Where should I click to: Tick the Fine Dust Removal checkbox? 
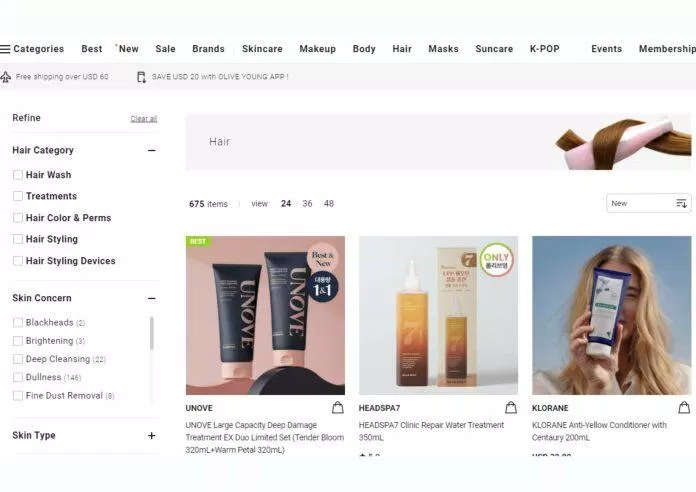coord(18,395)
